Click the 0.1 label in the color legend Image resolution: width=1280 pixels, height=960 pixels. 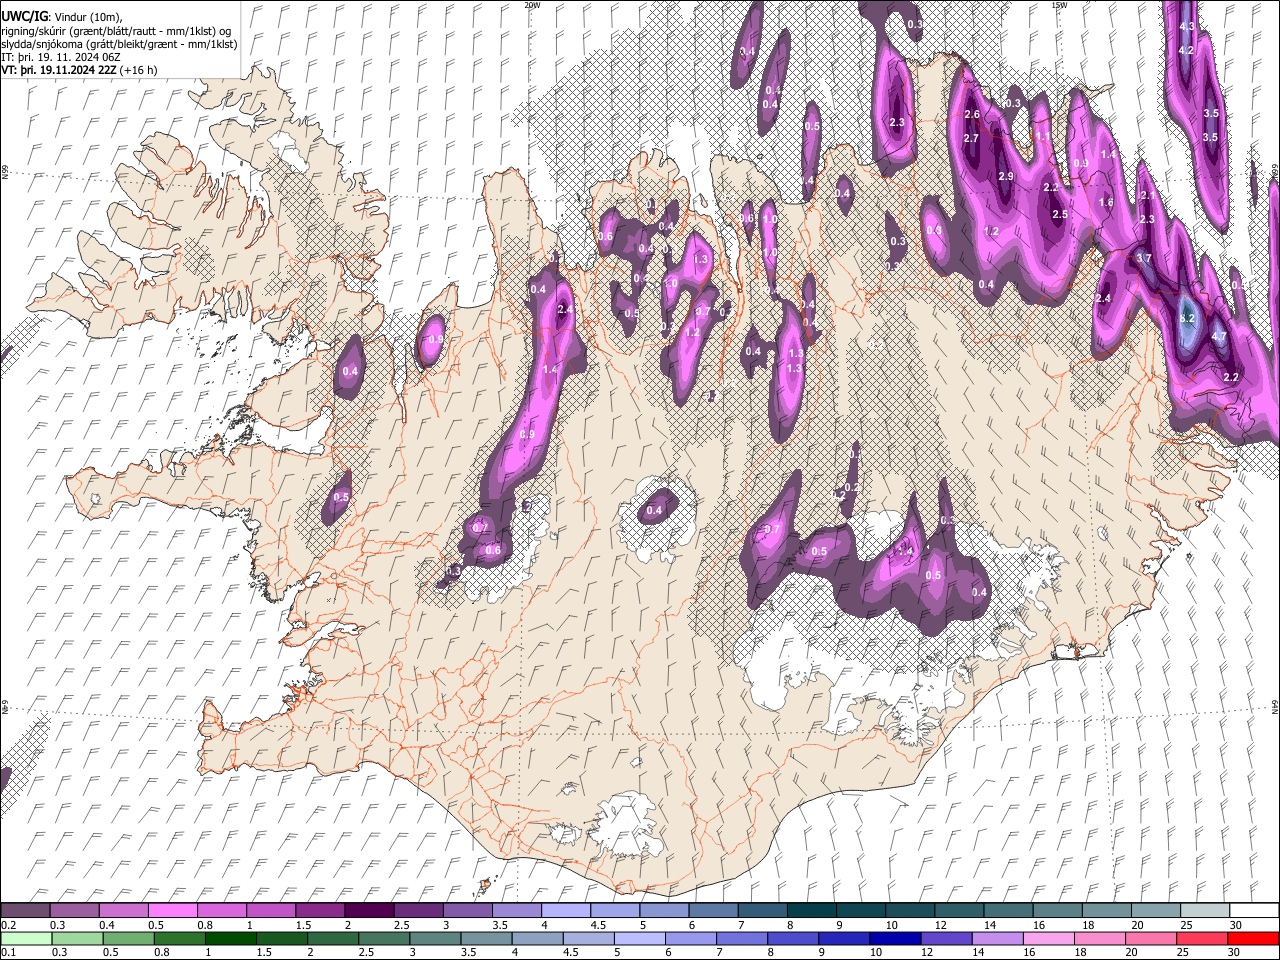(x=9, y=952)
